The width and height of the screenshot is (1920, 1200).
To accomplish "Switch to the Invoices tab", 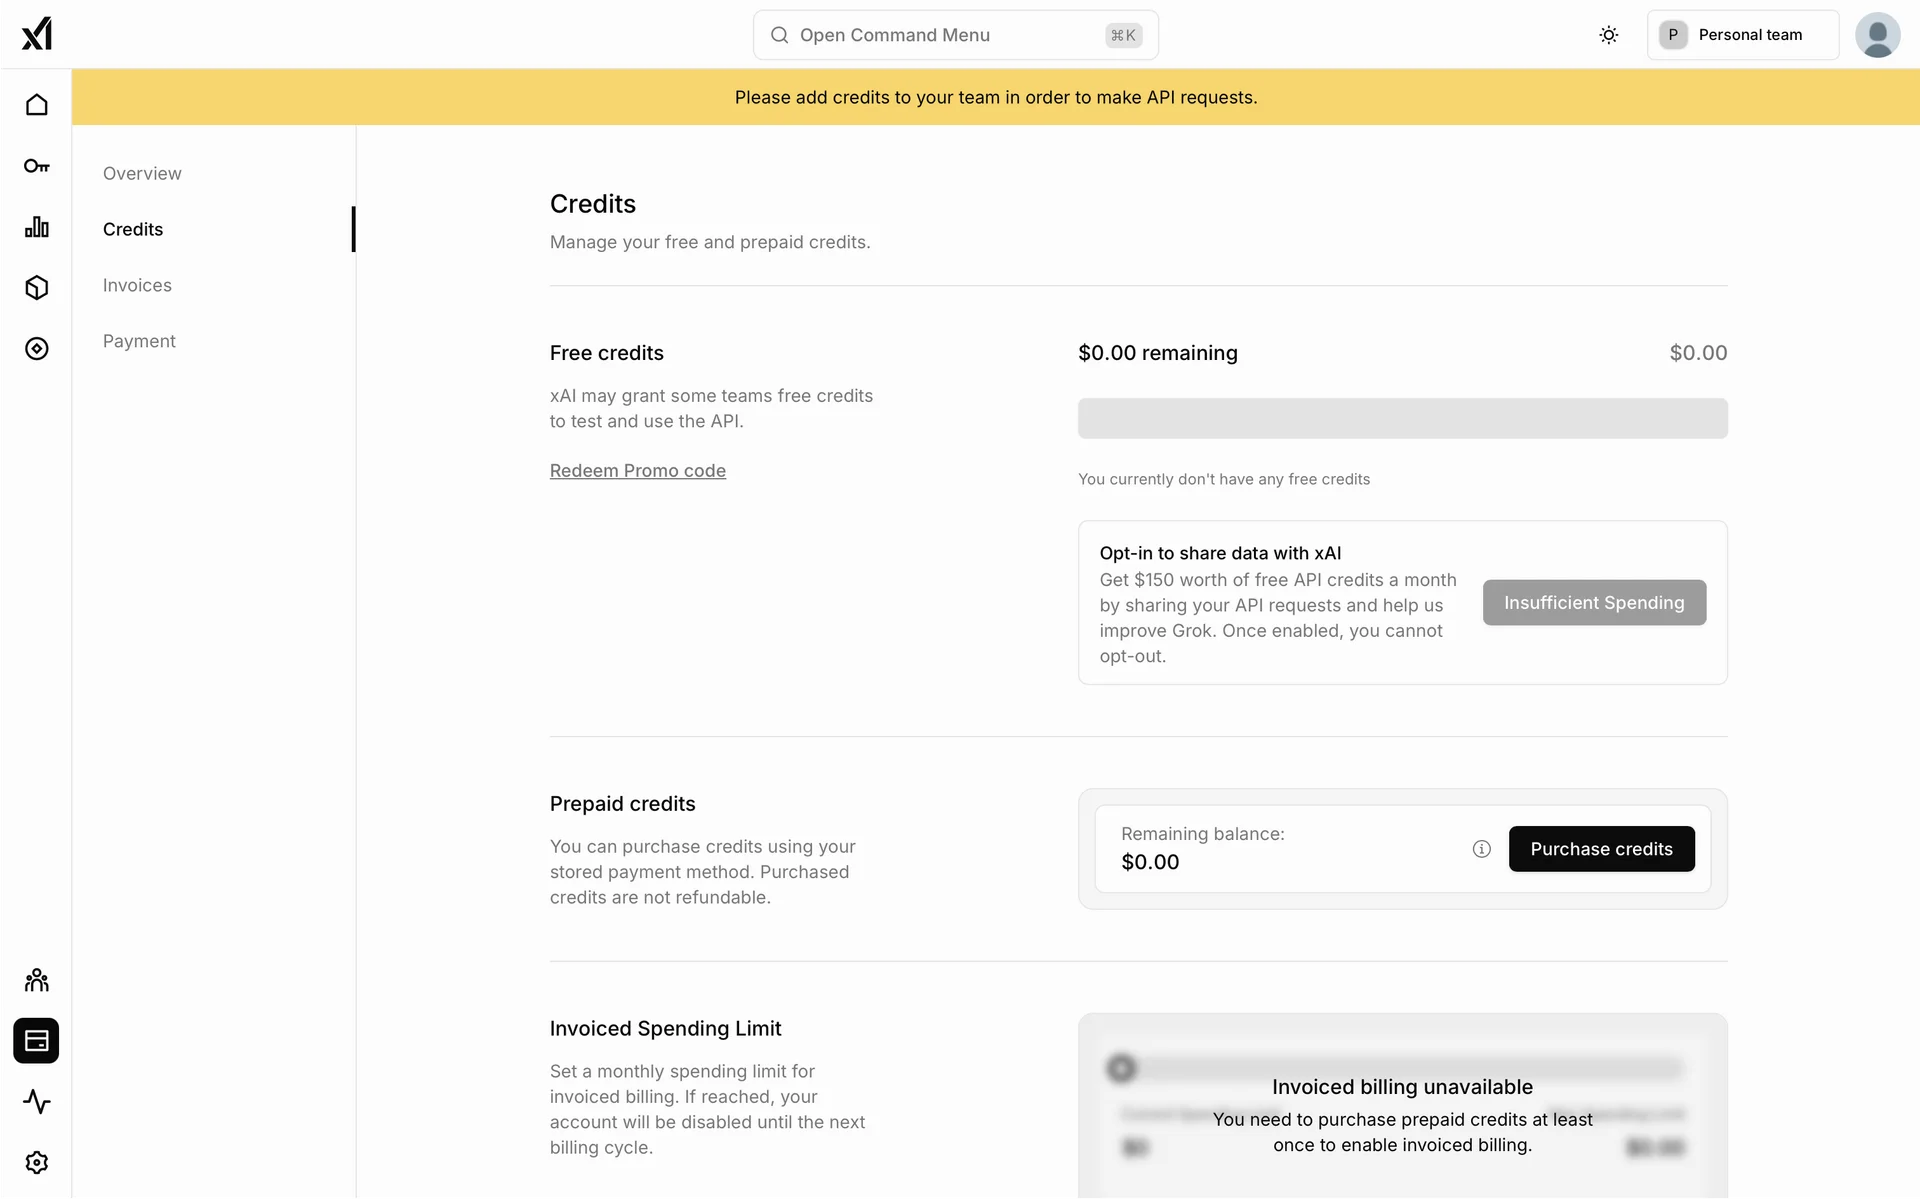I will [137, 286].
